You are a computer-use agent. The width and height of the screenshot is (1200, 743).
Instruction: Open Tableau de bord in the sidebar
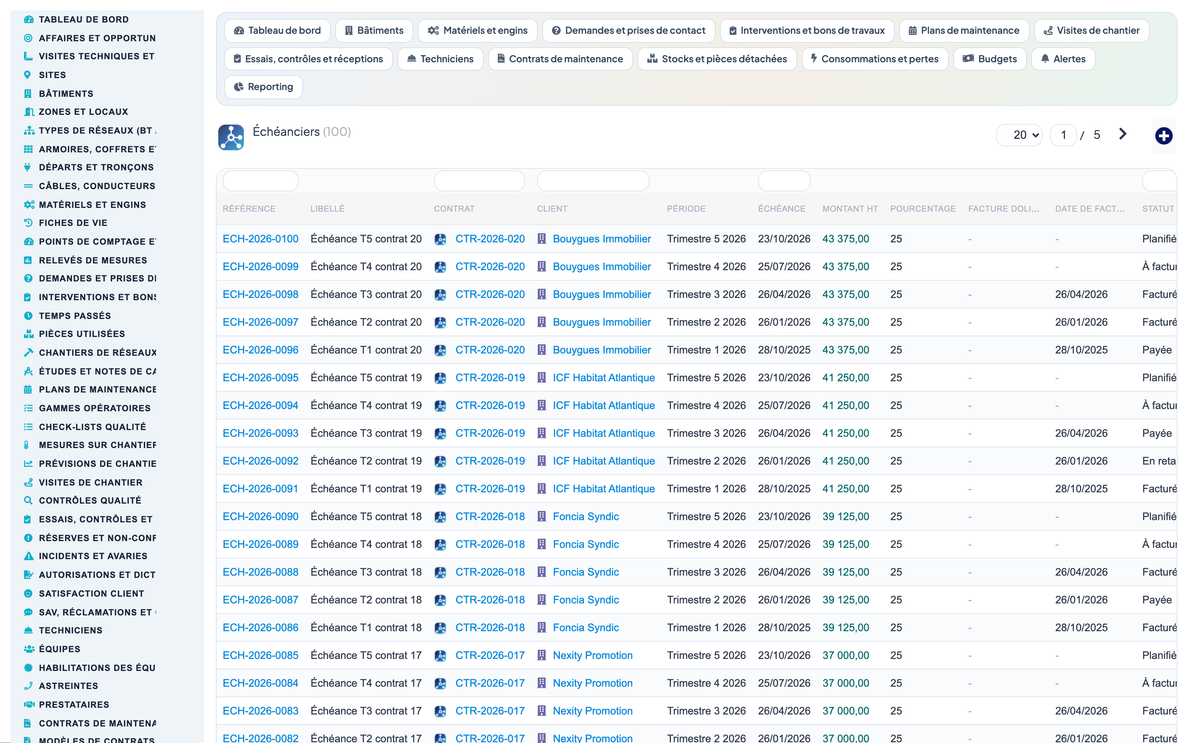(83, 19)
